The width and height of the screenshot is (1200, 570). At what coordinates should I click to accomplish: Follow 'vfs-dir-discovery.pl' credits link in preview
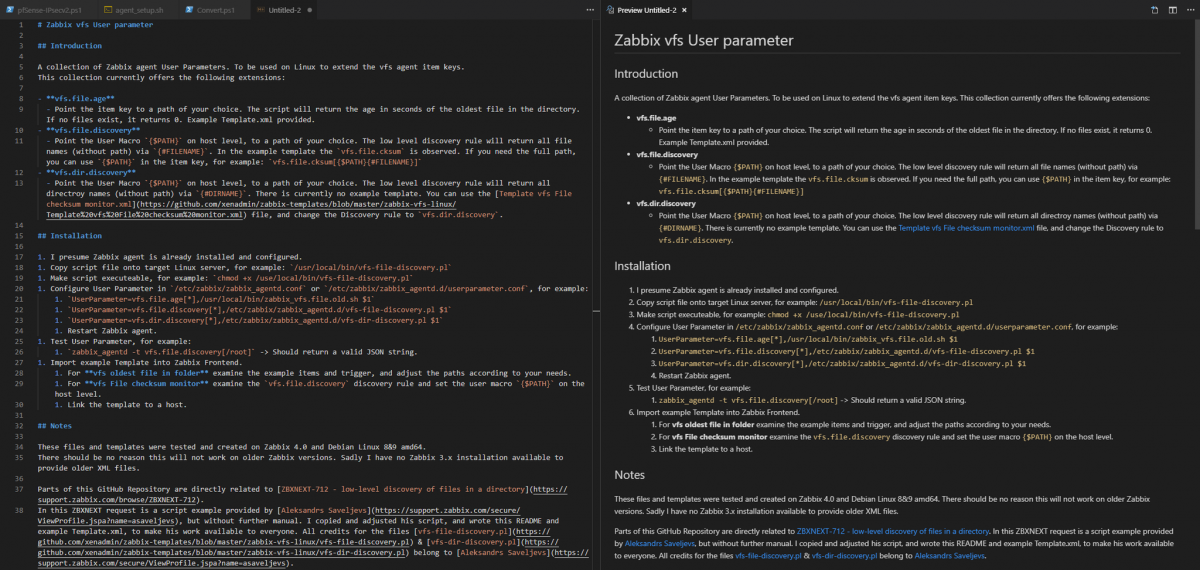844,554
